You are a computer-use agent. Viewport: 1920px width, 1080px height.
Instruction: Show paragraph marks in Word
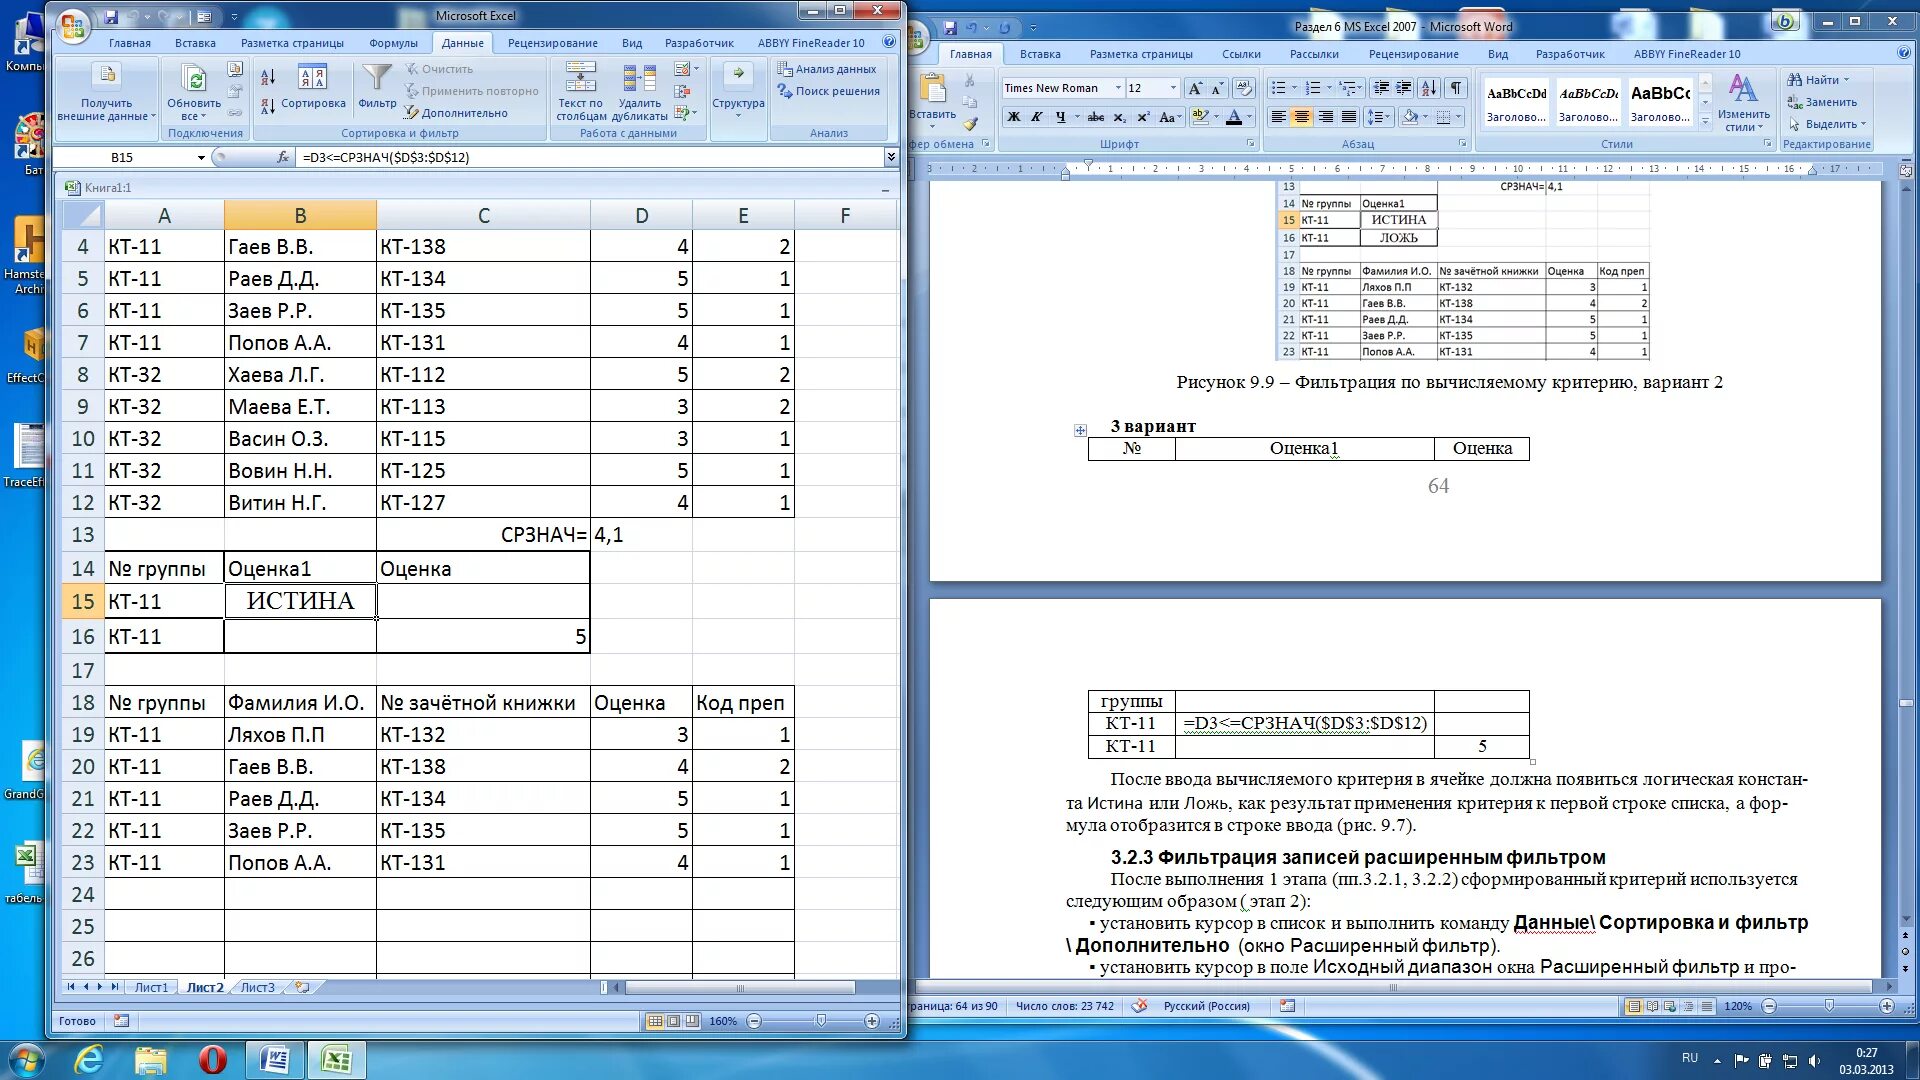pyautogui.click(x=1456, y=88)
